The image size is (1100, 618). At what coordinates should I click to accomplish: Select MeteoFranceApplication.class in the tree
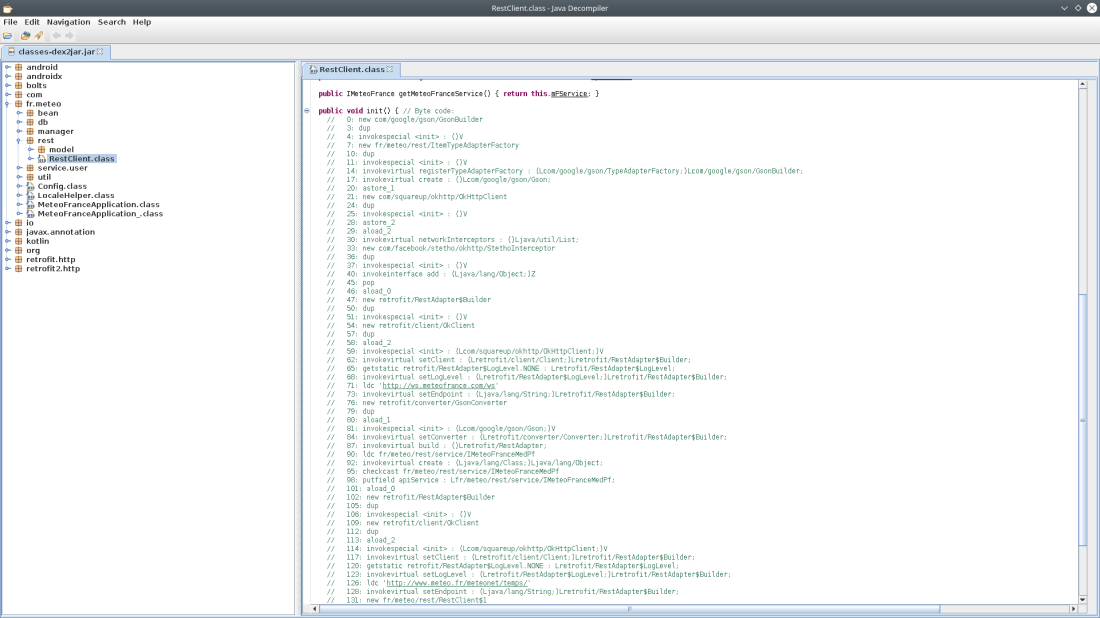click(x=98, y=204)
